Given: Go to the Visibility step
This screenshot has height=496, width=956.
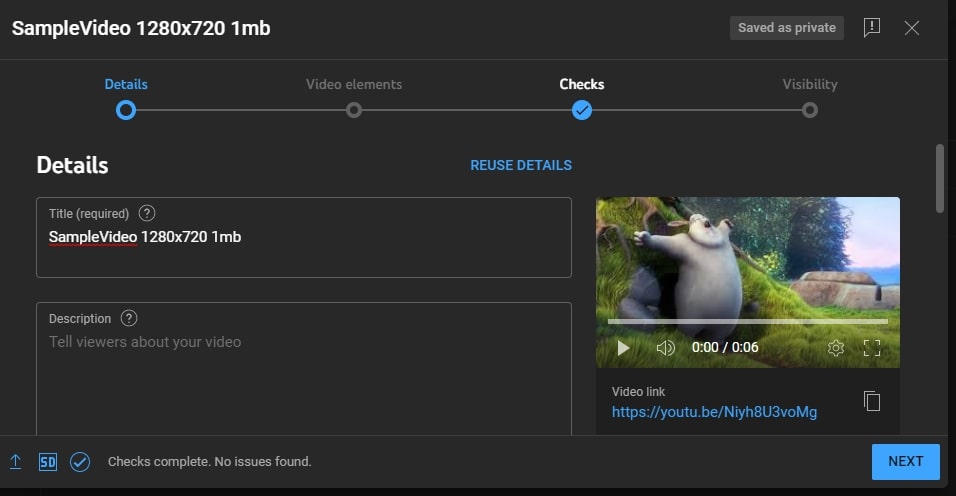Looking at the screenshot, I should tap(810, 84).
